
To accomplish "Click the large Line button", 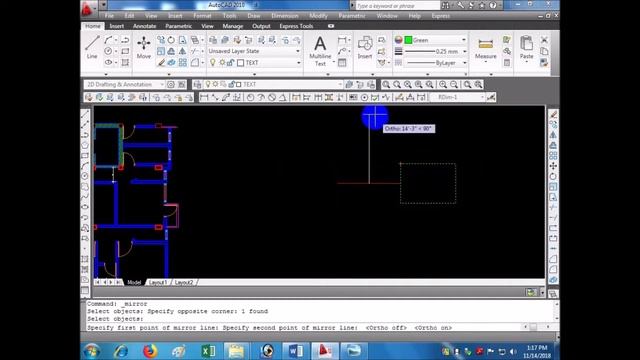I will (92, 47).
